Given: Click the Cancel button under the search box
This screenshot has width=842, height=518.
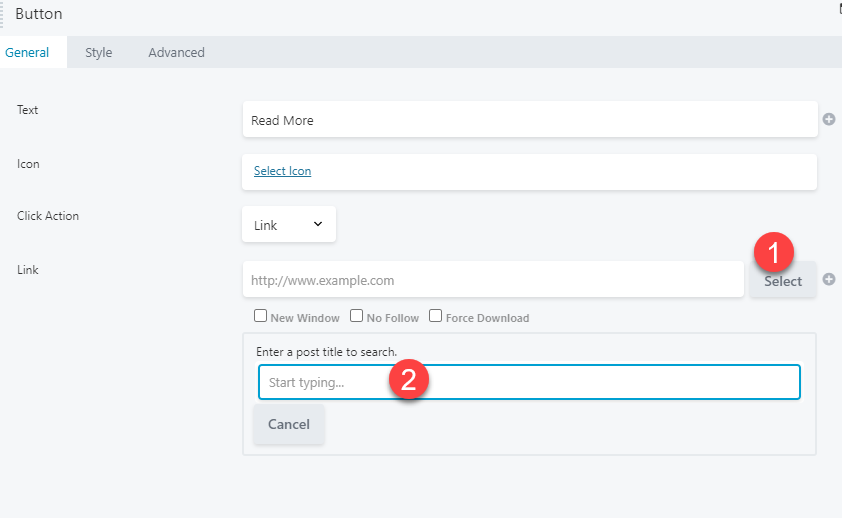Looking at the screenshot, I should coord(289,424).
